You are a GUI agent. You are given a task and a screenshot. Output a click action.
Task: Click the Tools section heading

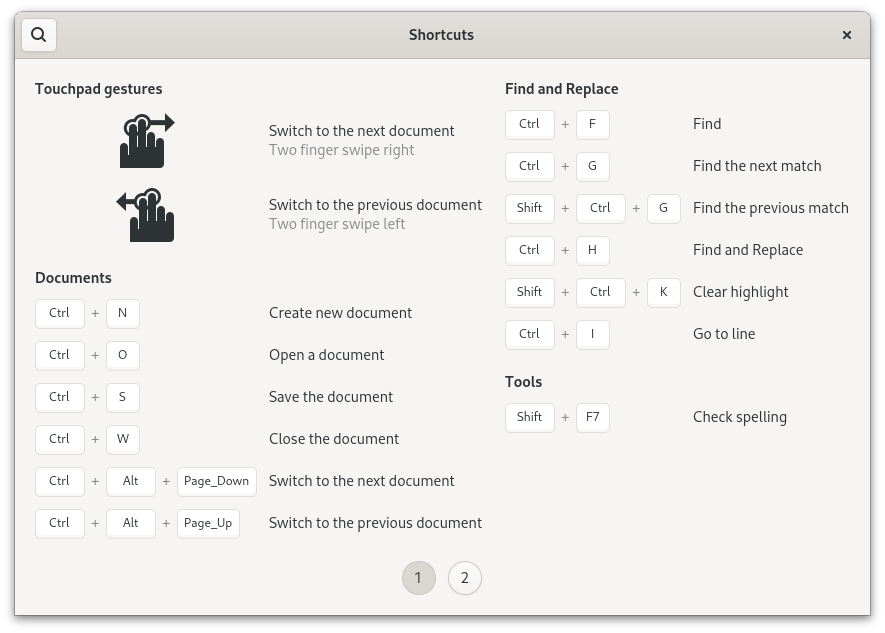point(523,382)
